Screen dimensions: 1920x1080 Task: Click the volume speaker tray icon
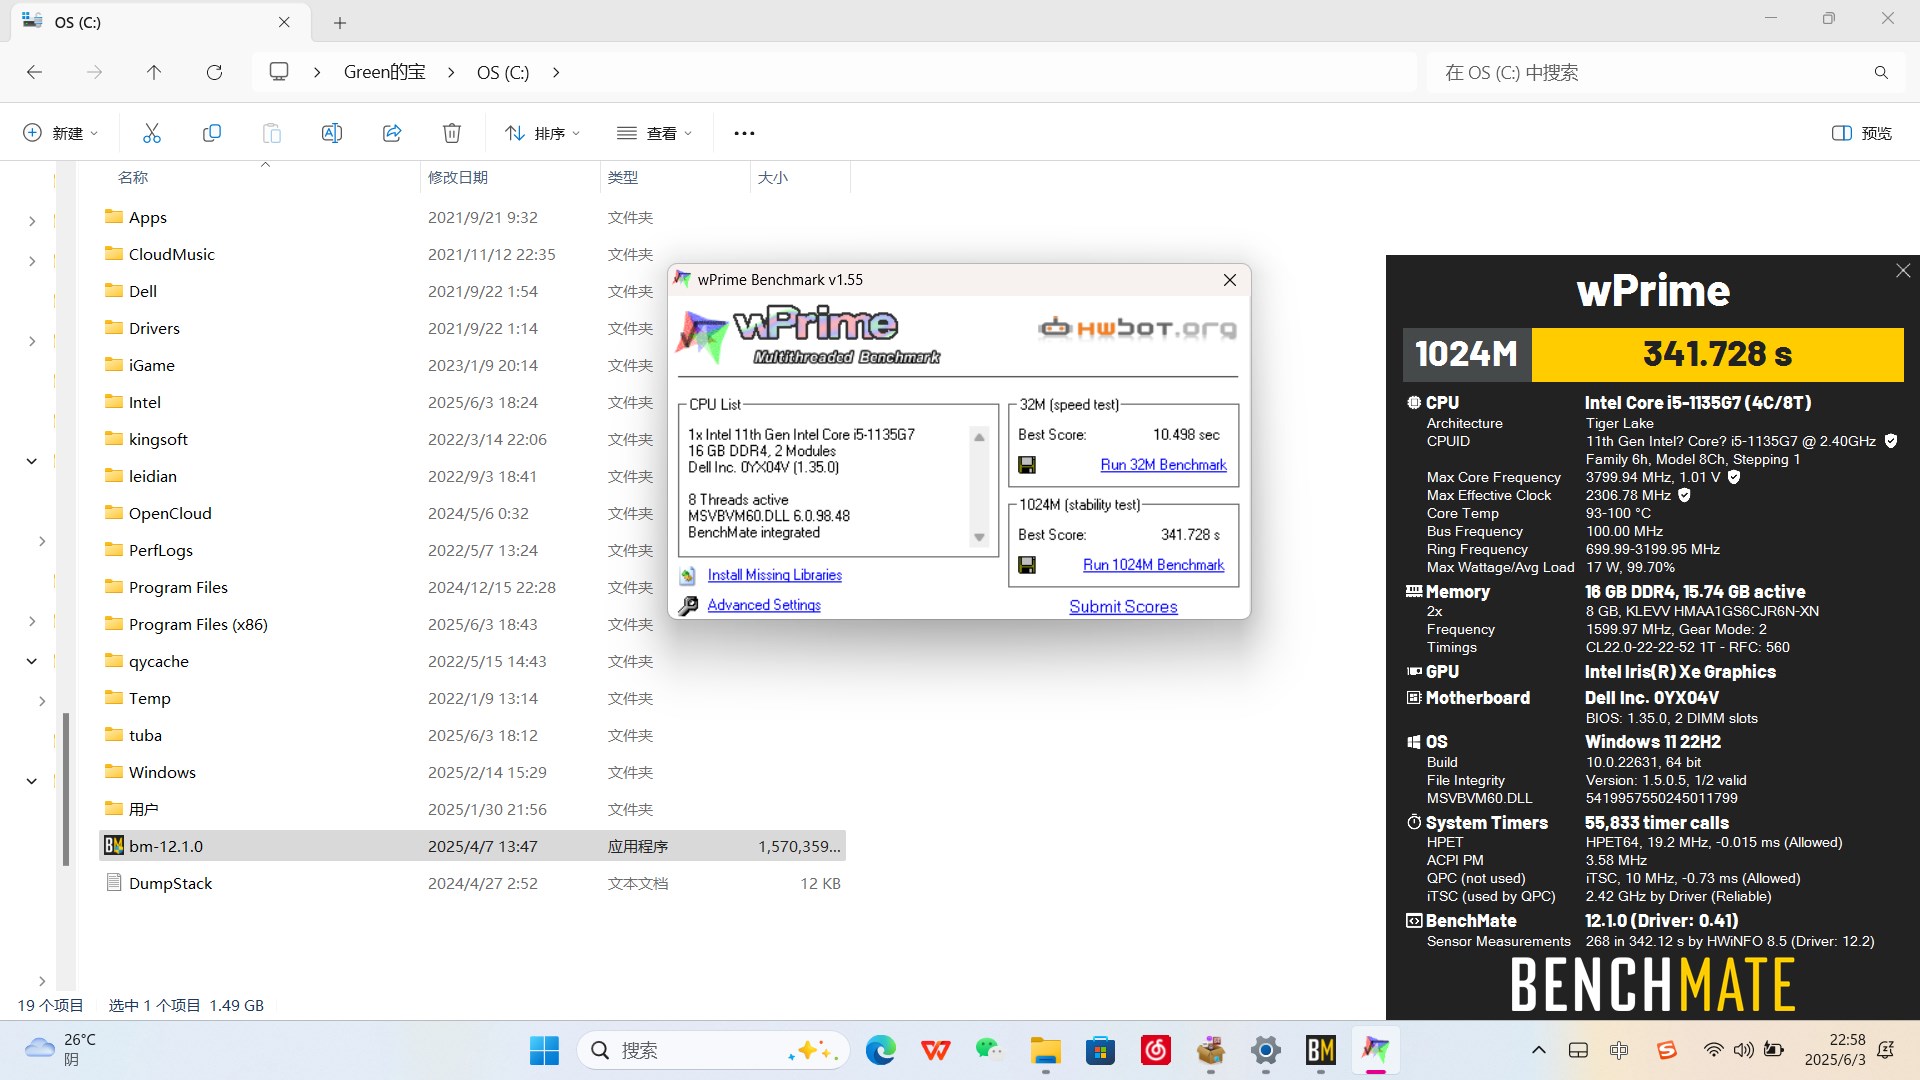pyautogui.click(x=1744, y=1050)
